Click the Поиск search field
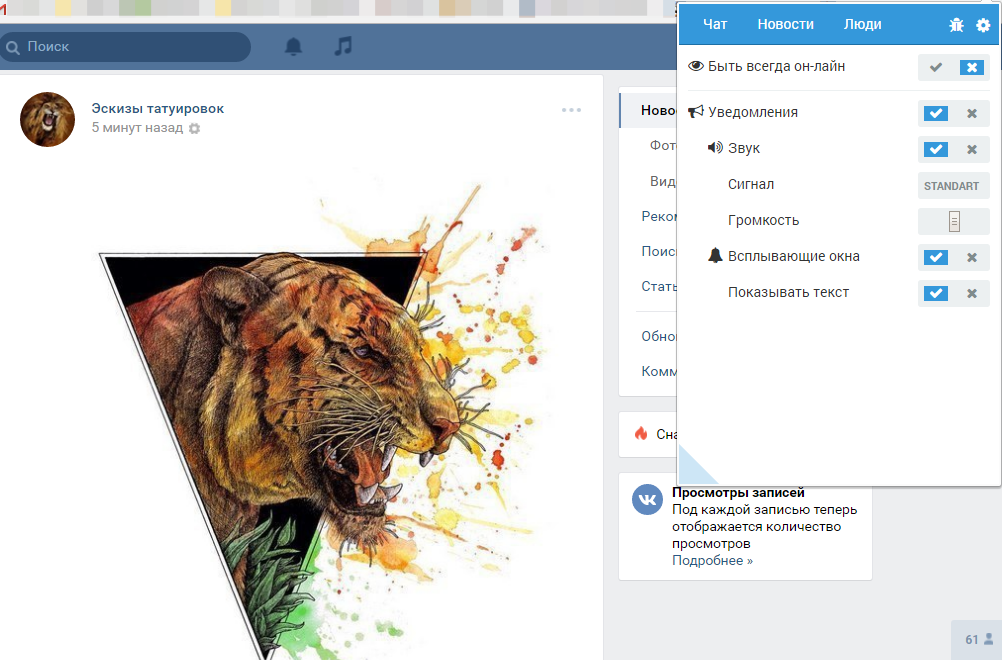The height and width of the screenshot is (660, 1002). click(130, 47)
